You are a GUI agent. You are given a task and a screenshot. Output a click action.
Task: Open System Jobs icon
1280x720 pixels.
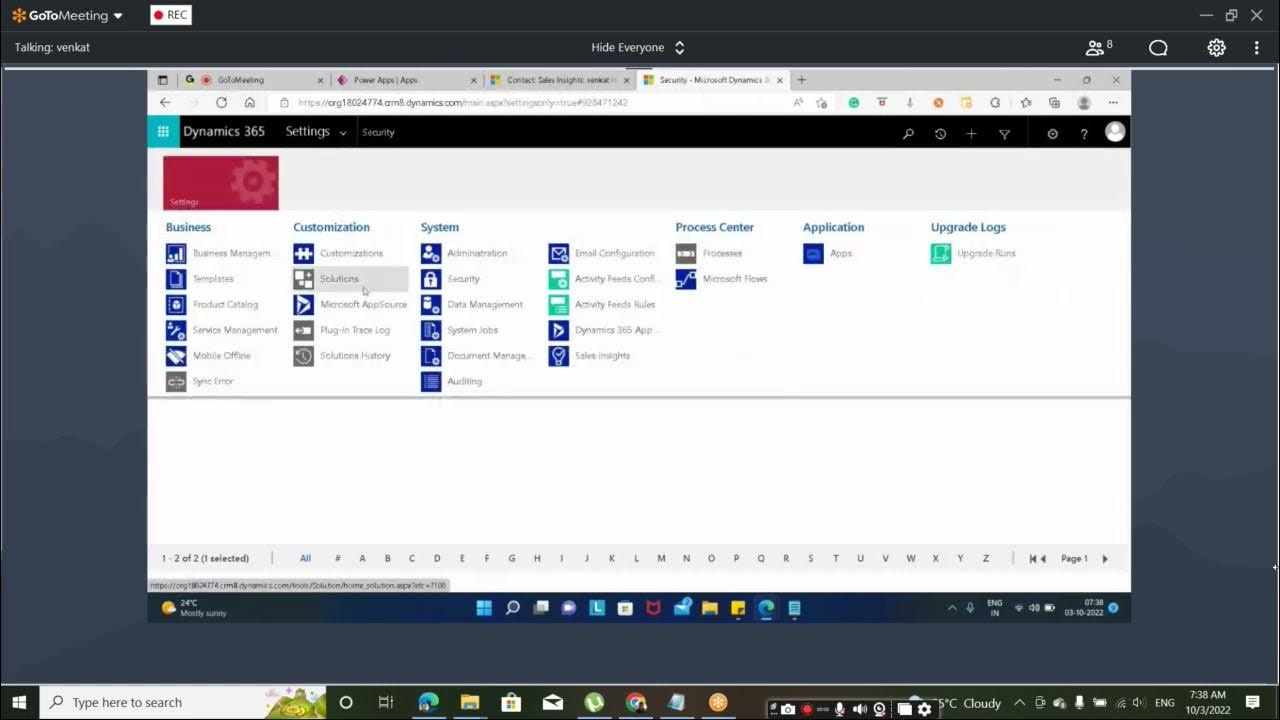pos(431,330)
